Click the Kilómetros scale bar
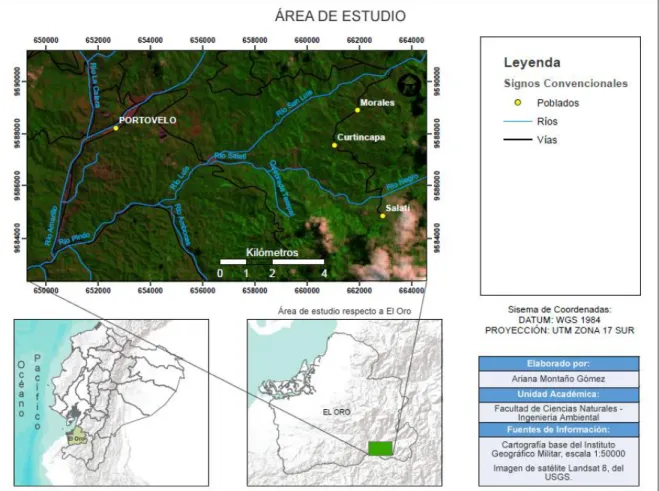The height and width of the screenshot is (491, 659). click(272, 262)
